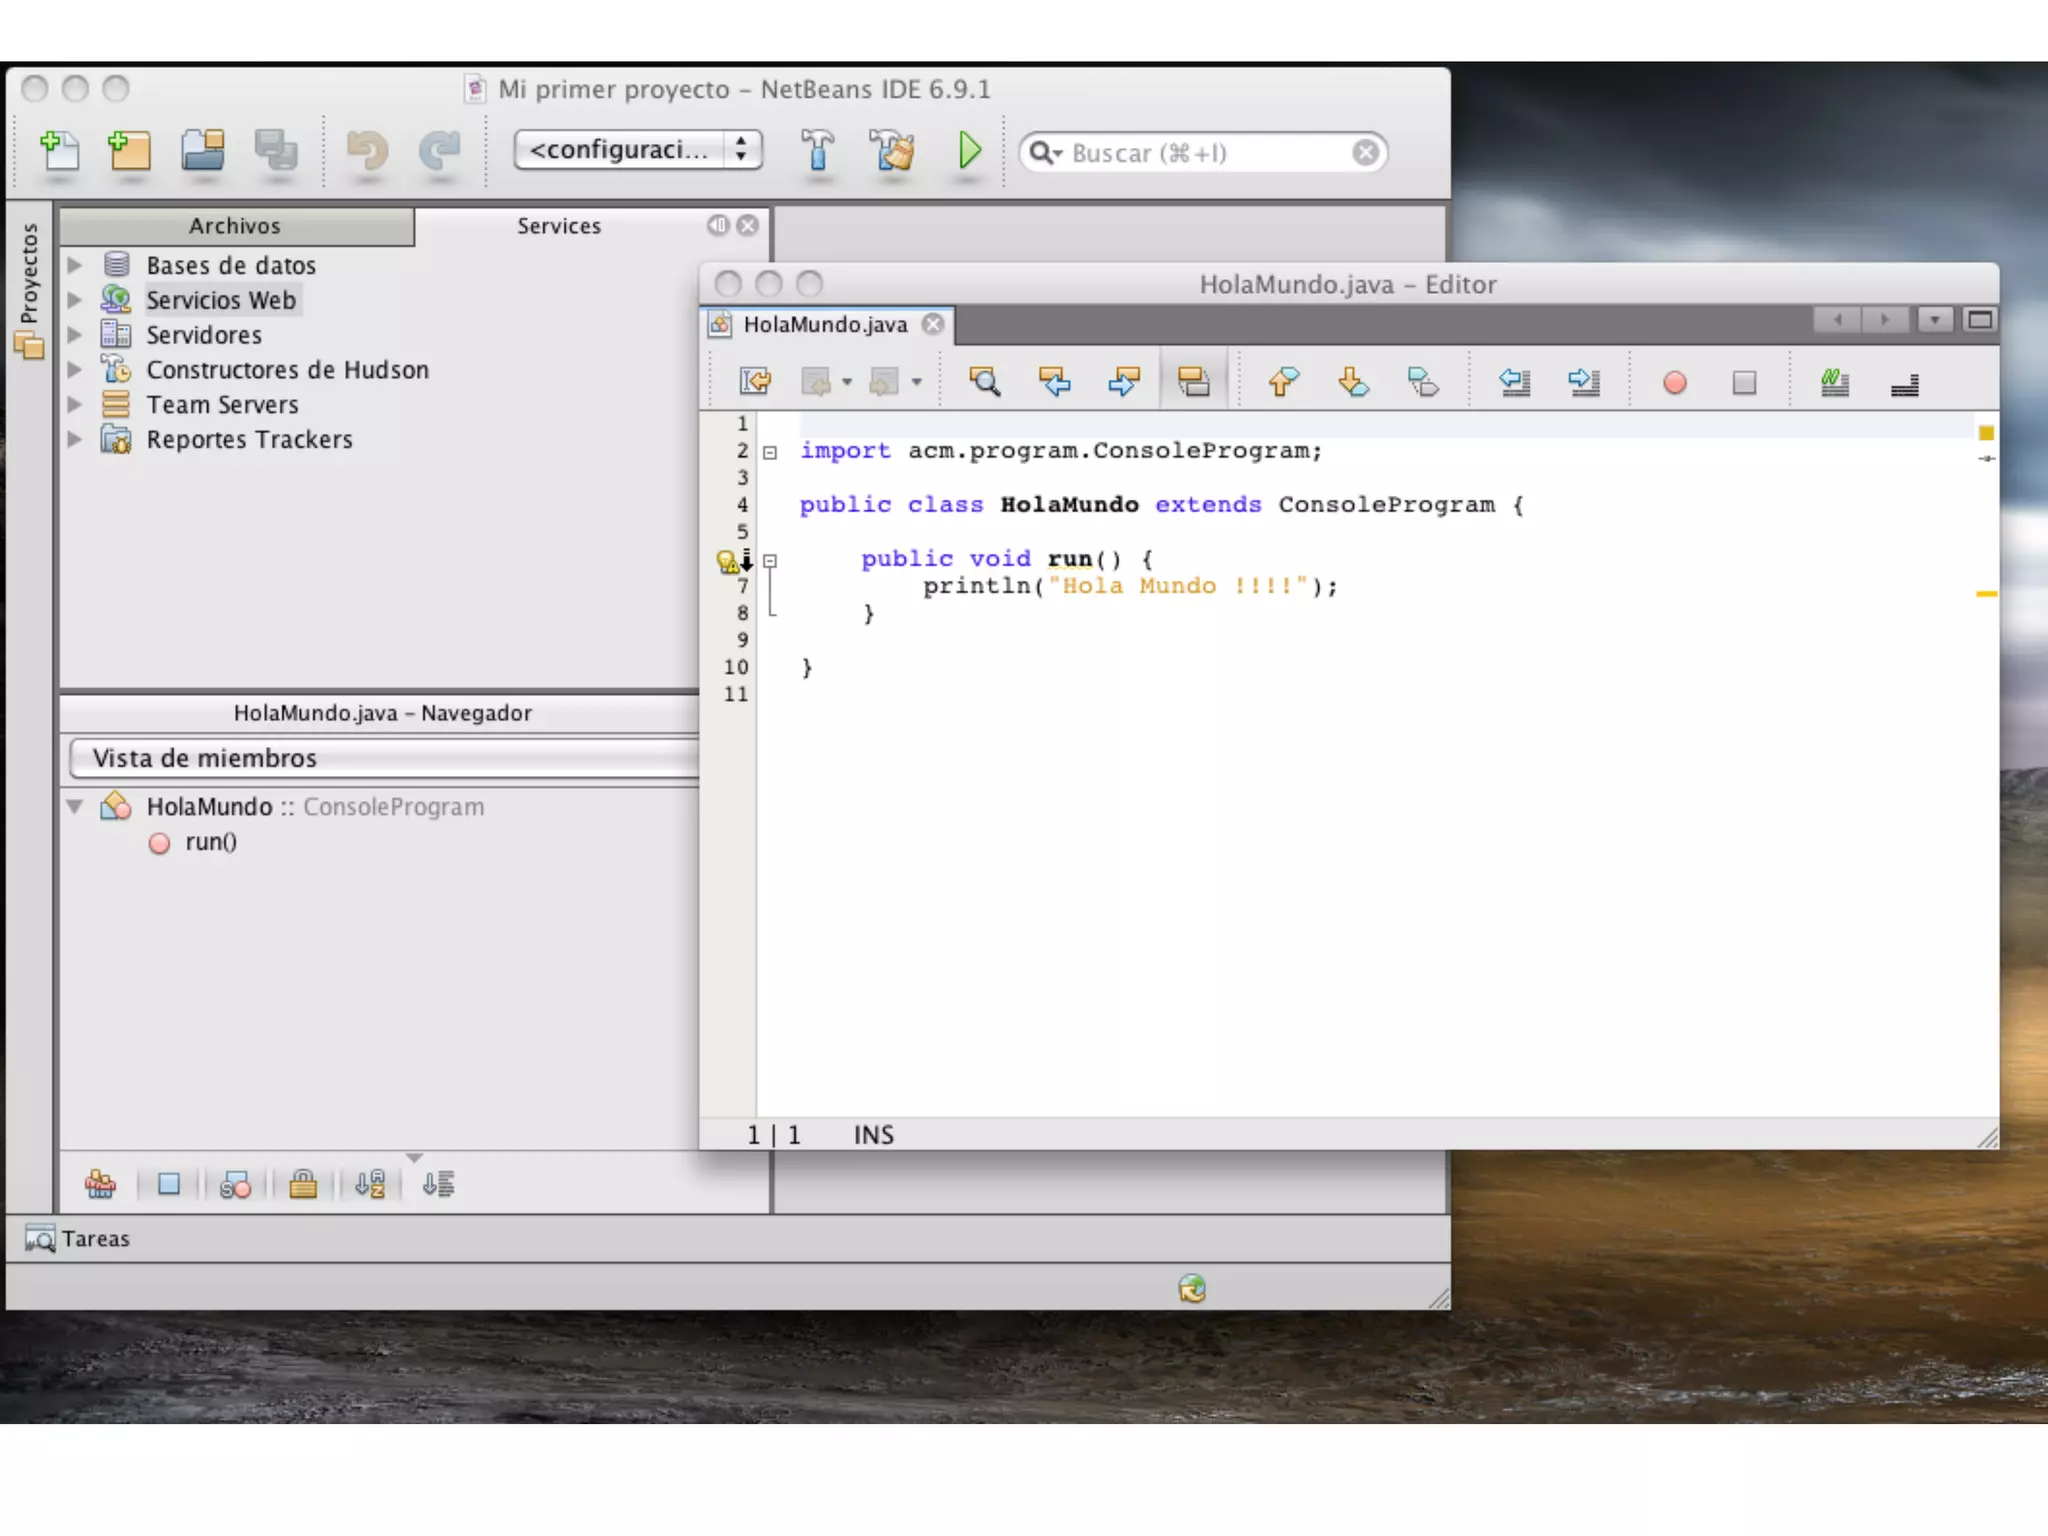This screenshot has width=2048, height=1536.
Task: Select the HolaMundo.java editor tab
Action: pos(825,325)
